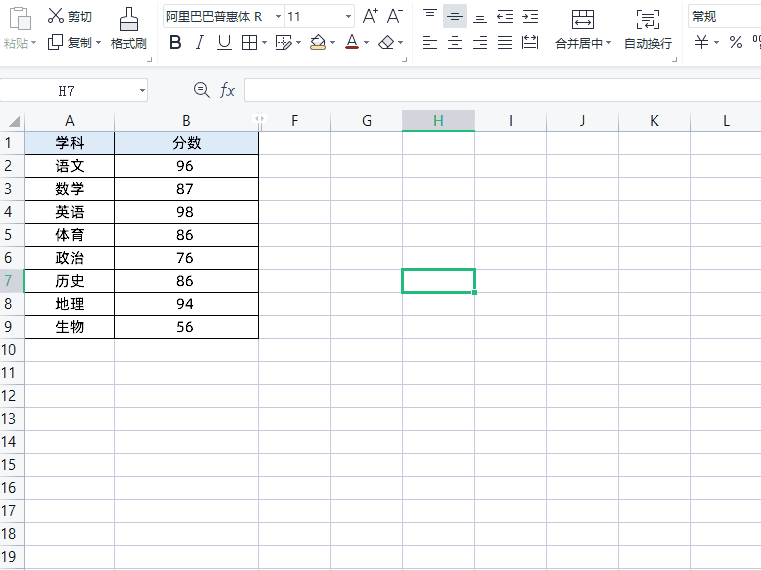Click the decrease indent icon
Screen dimensions: 761x570
coord(505,17)
